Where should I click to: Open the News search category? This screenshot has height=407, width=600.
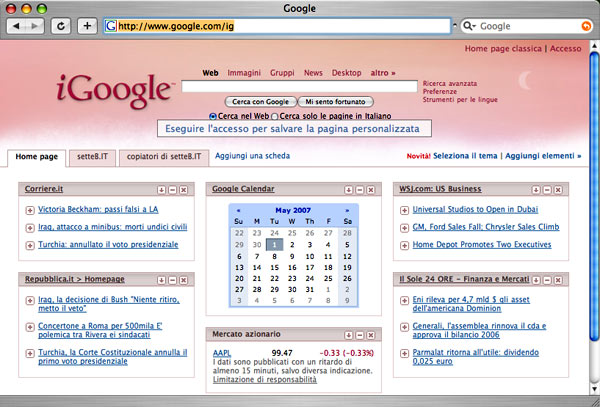[x=313, y=73]
